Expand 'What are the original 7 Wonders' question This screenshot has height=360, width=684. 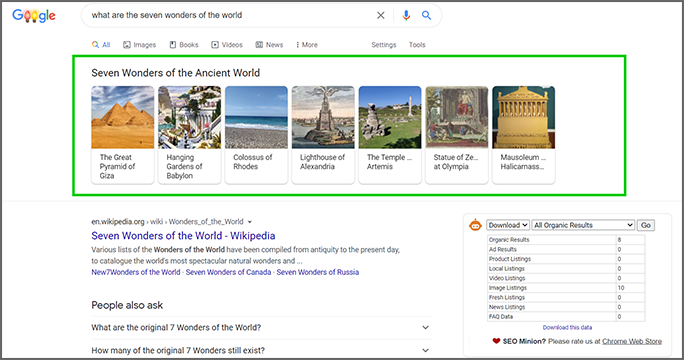point(261,328)
